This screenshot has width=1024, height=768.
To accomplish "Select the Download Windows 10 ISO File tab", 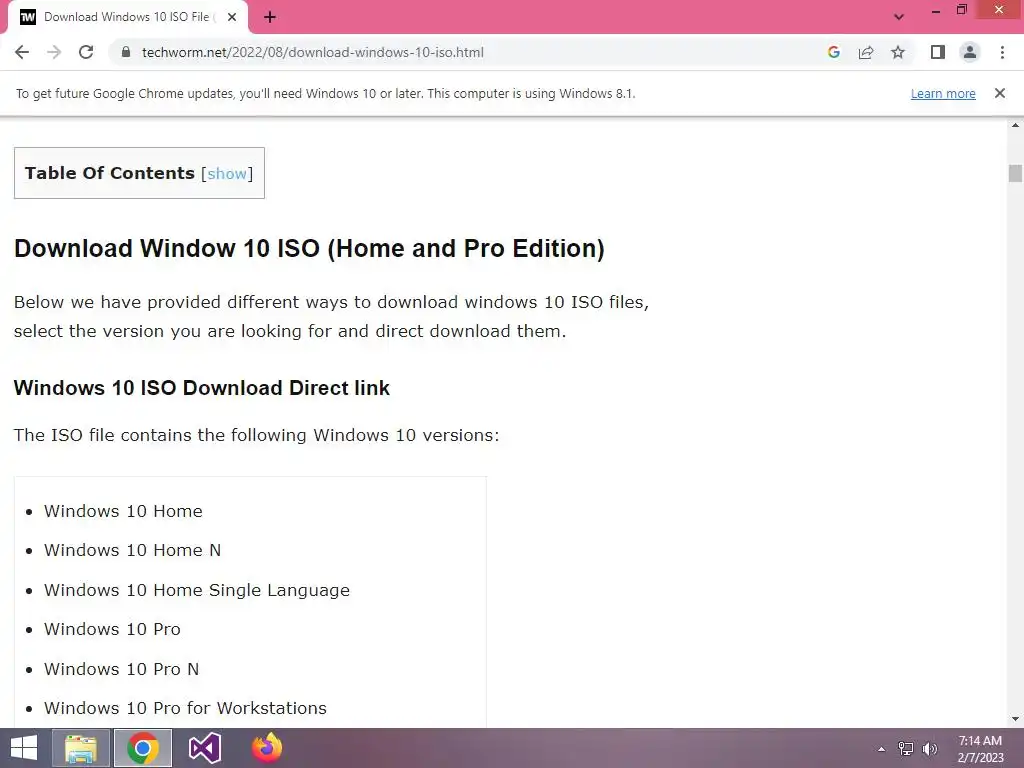I will coord(127,17).
